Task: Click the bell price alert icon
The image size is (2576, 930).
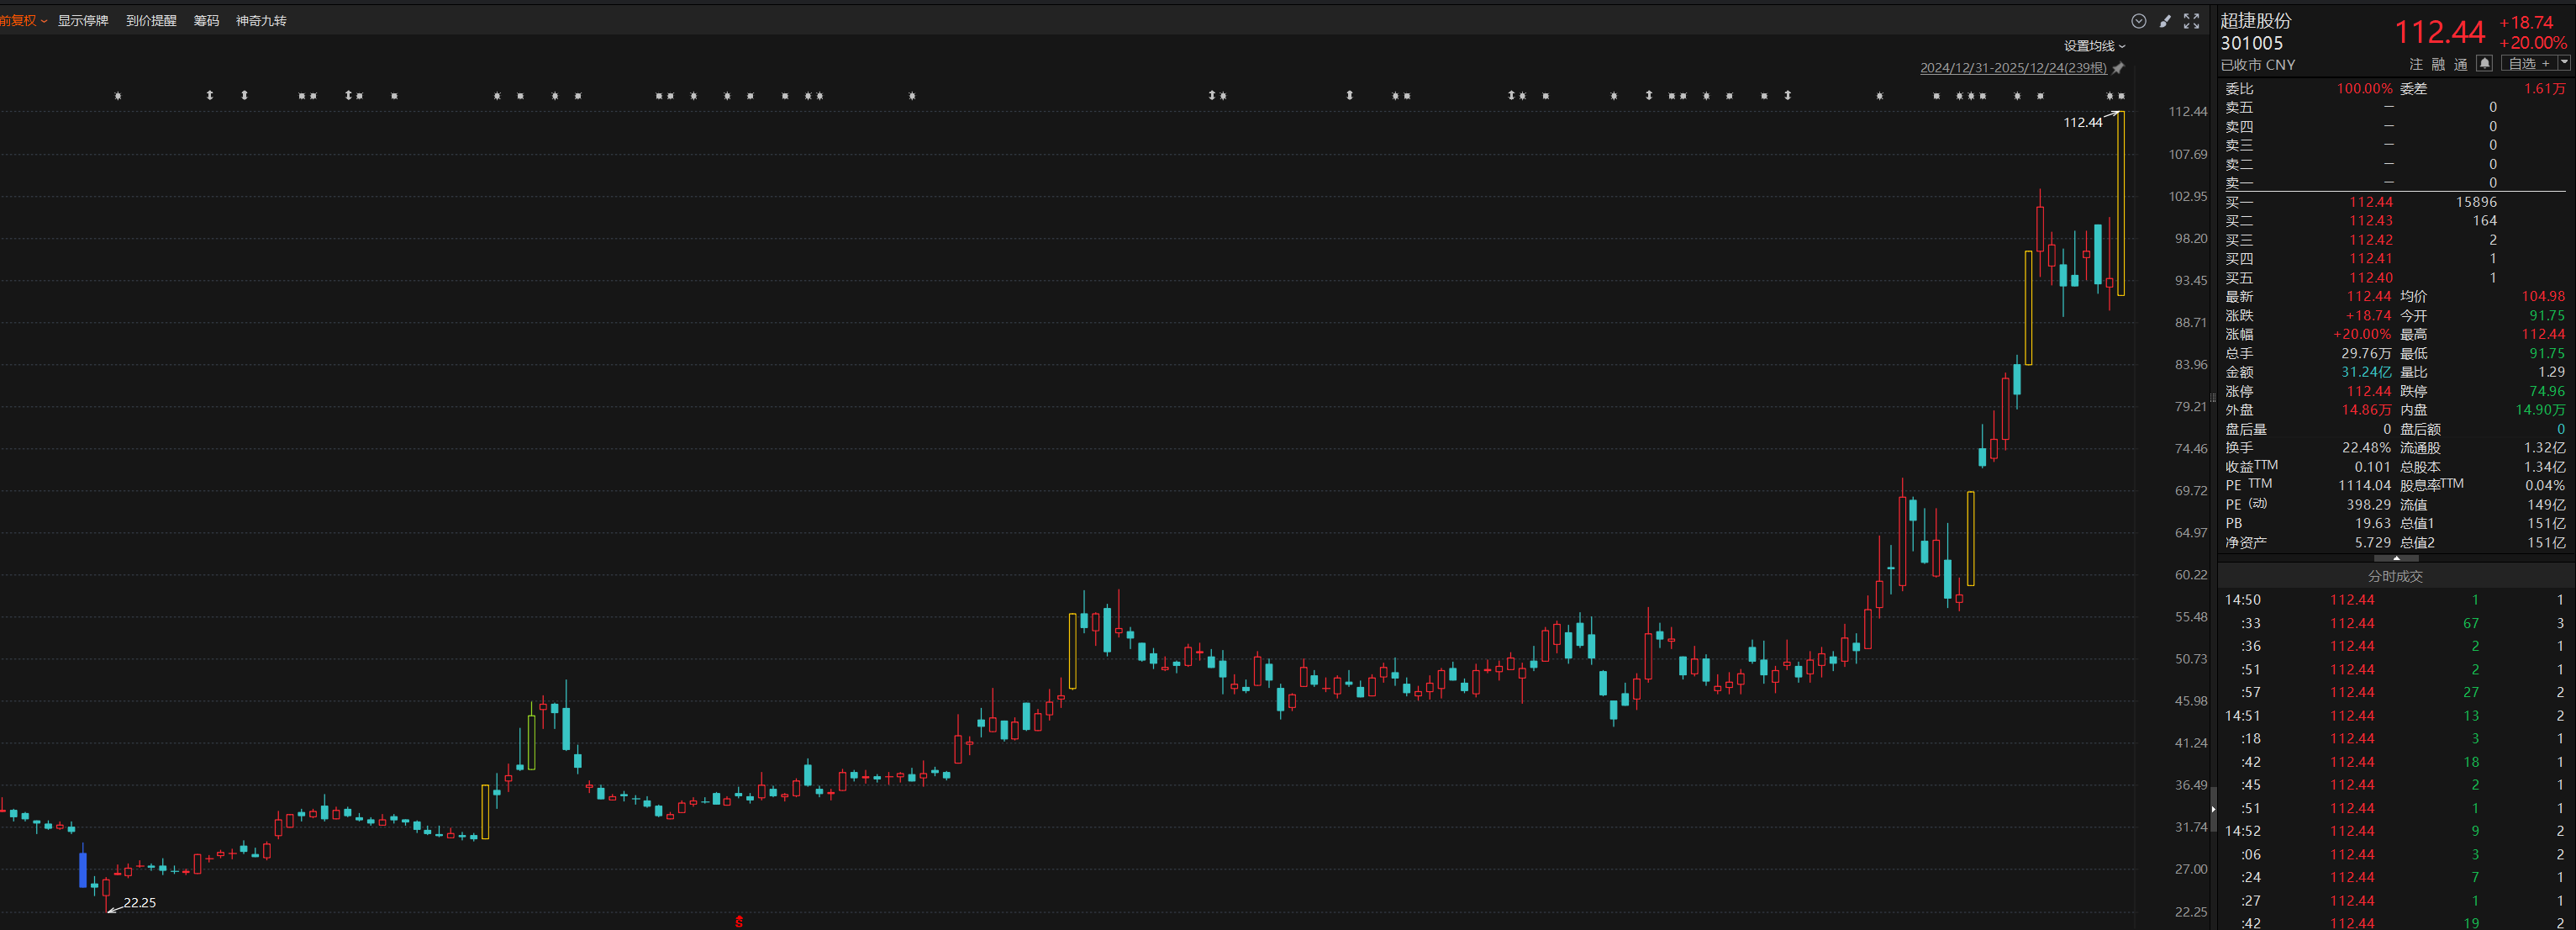Action: click(2484, 64)
